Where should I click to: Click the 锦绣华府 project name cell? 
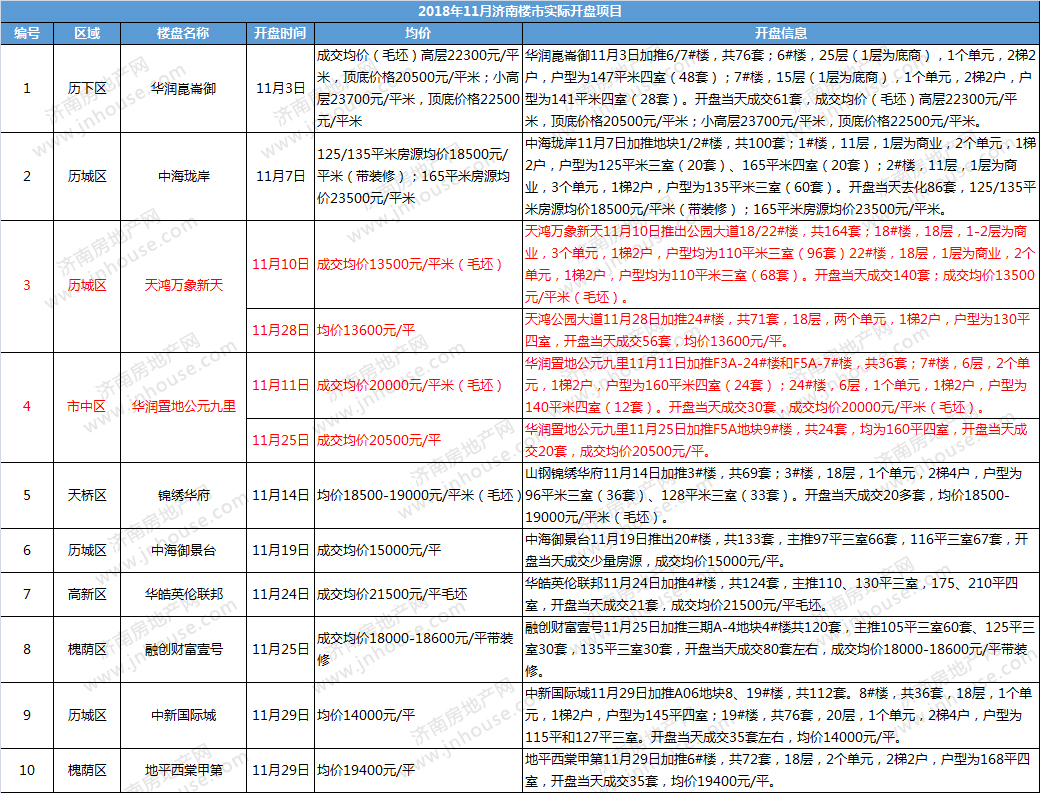coord(183,495)
